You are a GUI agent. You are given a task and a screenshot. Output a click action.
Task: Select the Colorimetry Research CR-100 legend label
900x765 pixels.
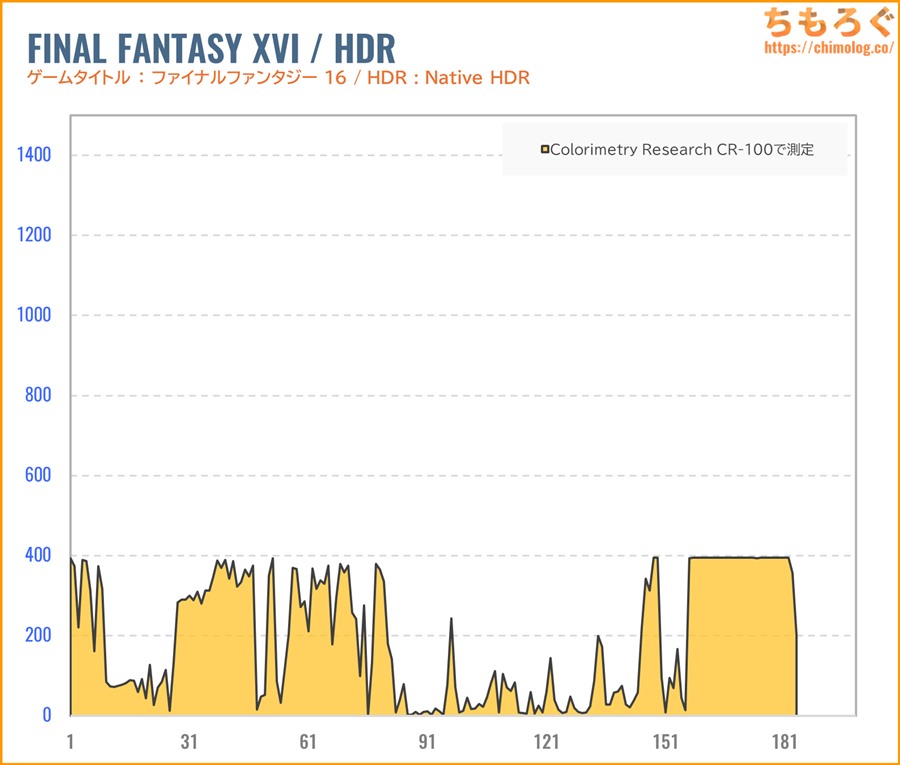[682, 150]
